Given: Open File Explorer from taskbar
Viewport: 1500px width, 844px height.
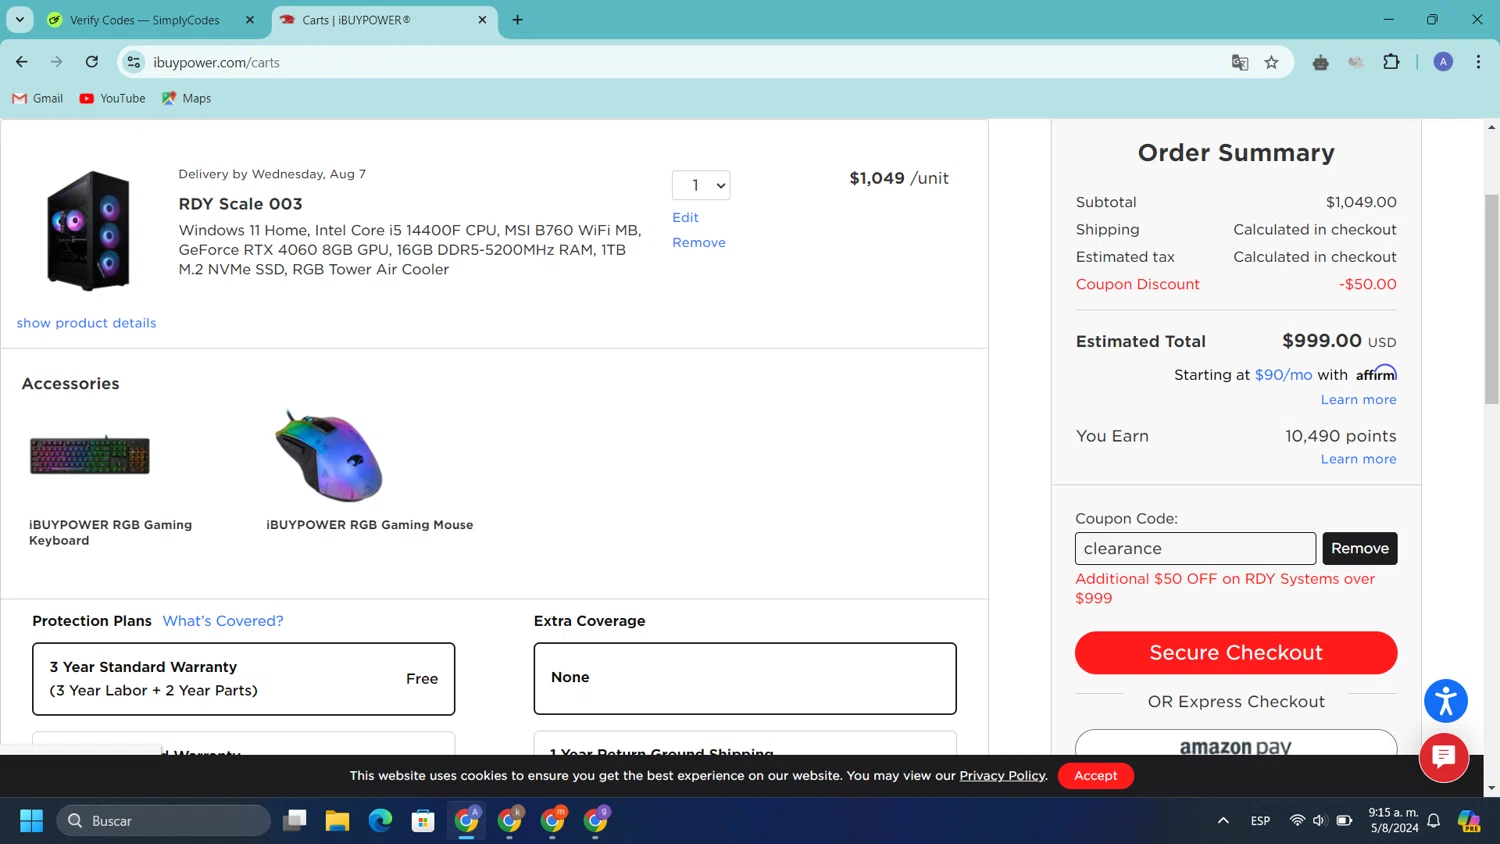Looking at the screenshot, I should pos(337,821).
